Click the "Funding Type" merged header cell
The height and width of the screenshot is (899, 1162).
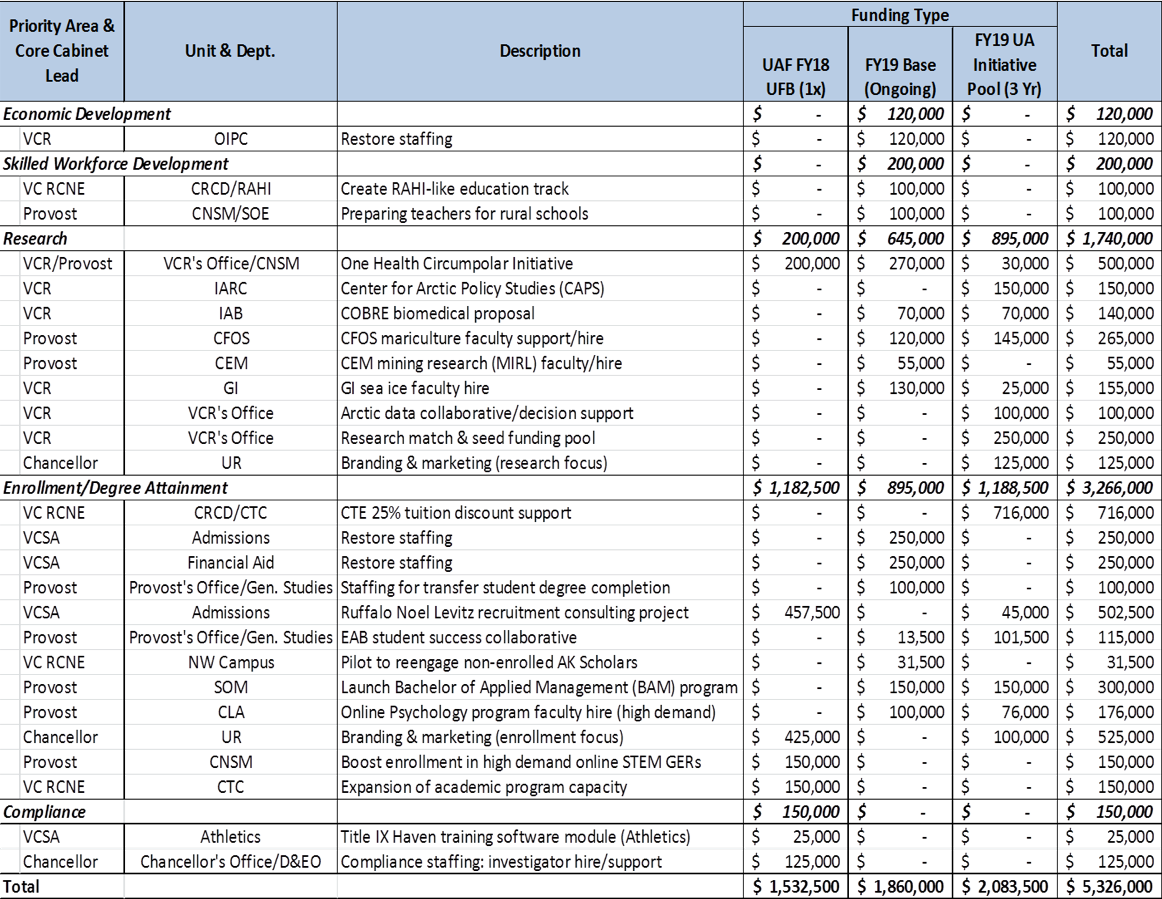(900, 15)
